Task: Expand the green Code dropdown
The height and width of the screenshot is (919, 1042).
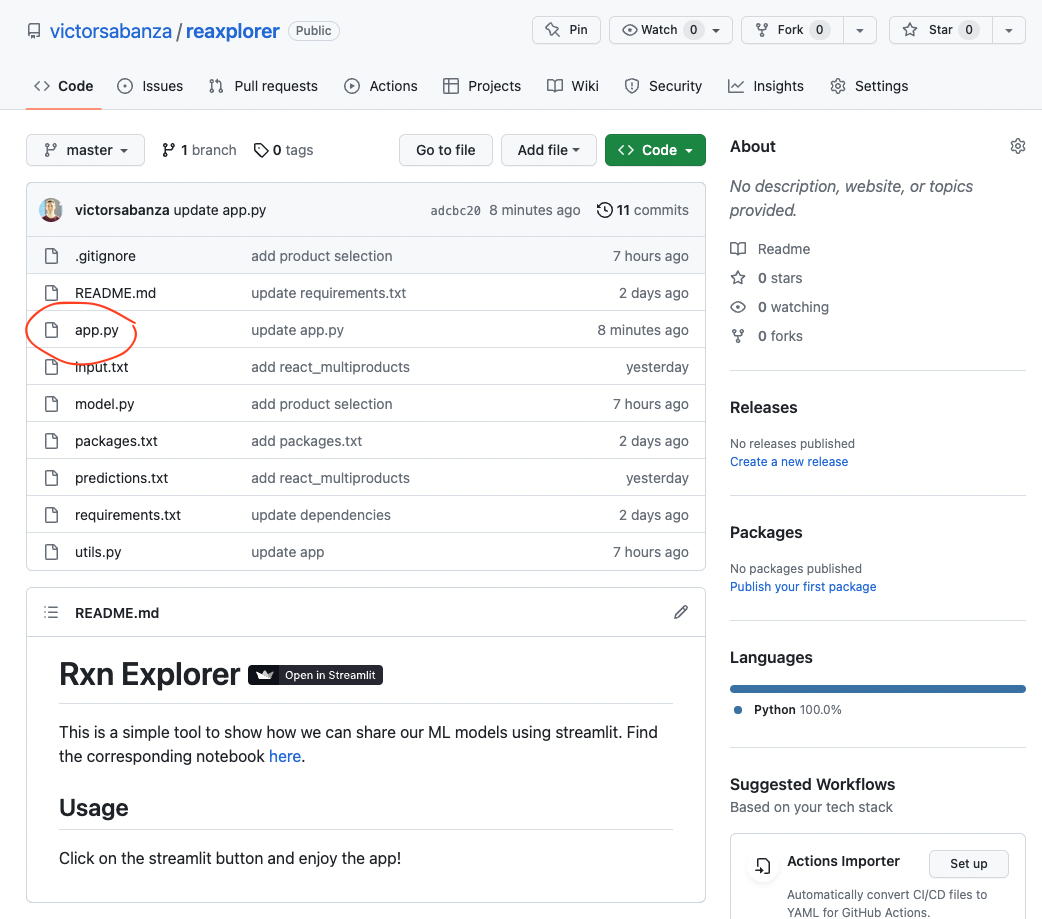Action: pyautogui.click(x=655, y=150)
